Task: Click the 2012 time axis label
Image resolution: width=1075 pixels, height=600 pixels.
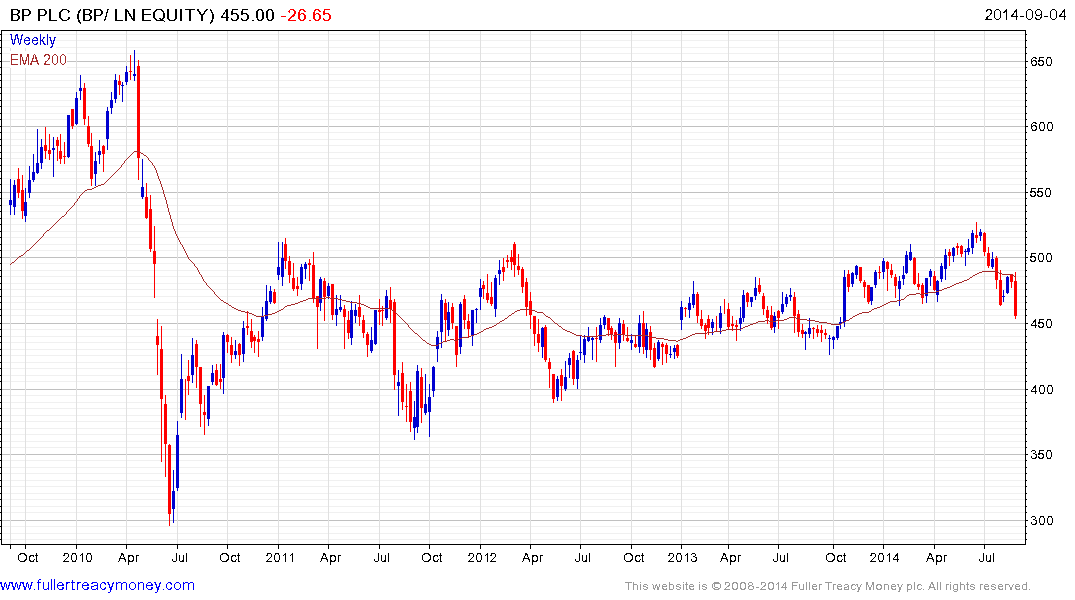Action: pyautogui.click(x=481, y=557)
